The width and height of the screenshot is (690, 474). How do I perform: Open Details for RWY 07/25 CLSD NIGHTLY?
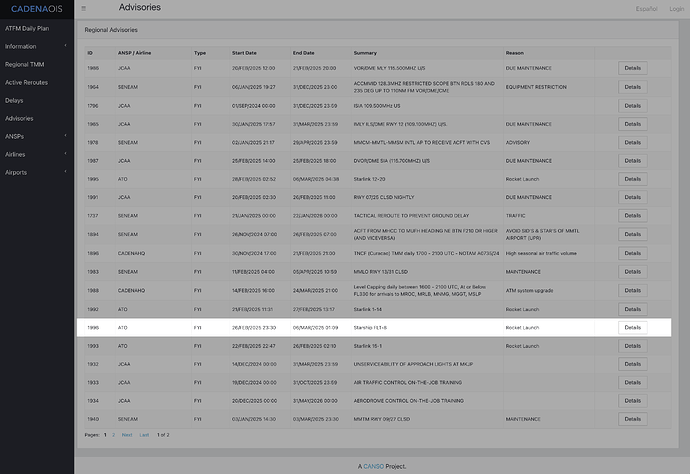point(632,197)
